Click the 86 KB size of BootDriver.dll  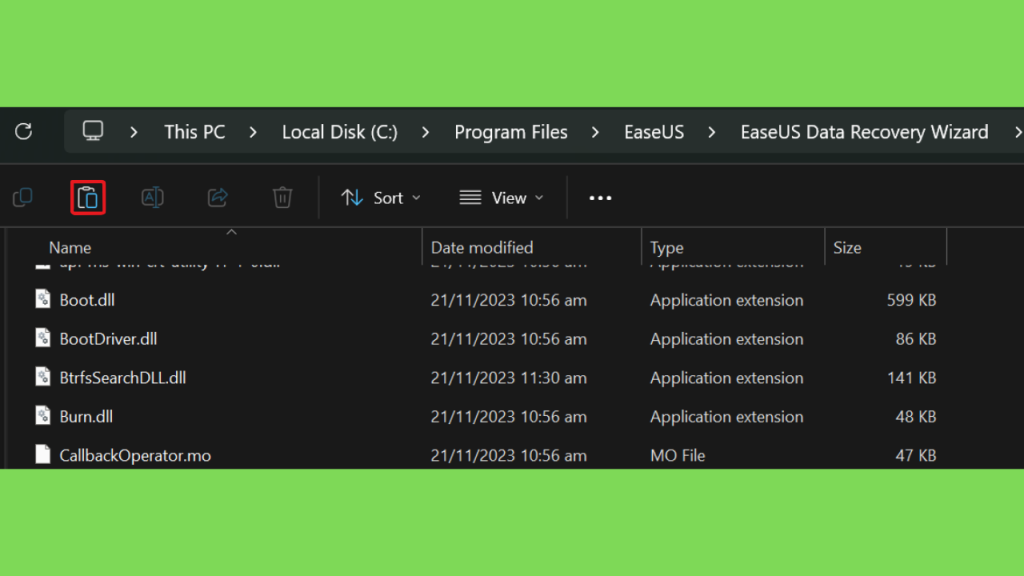pyautogui.click(x=916, y=339)
